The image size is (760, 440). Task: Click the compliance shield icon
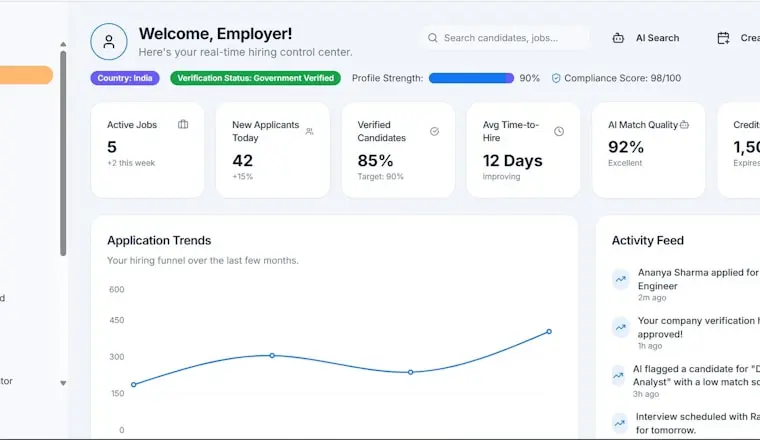pyautogui.click(x=556, y=78)
